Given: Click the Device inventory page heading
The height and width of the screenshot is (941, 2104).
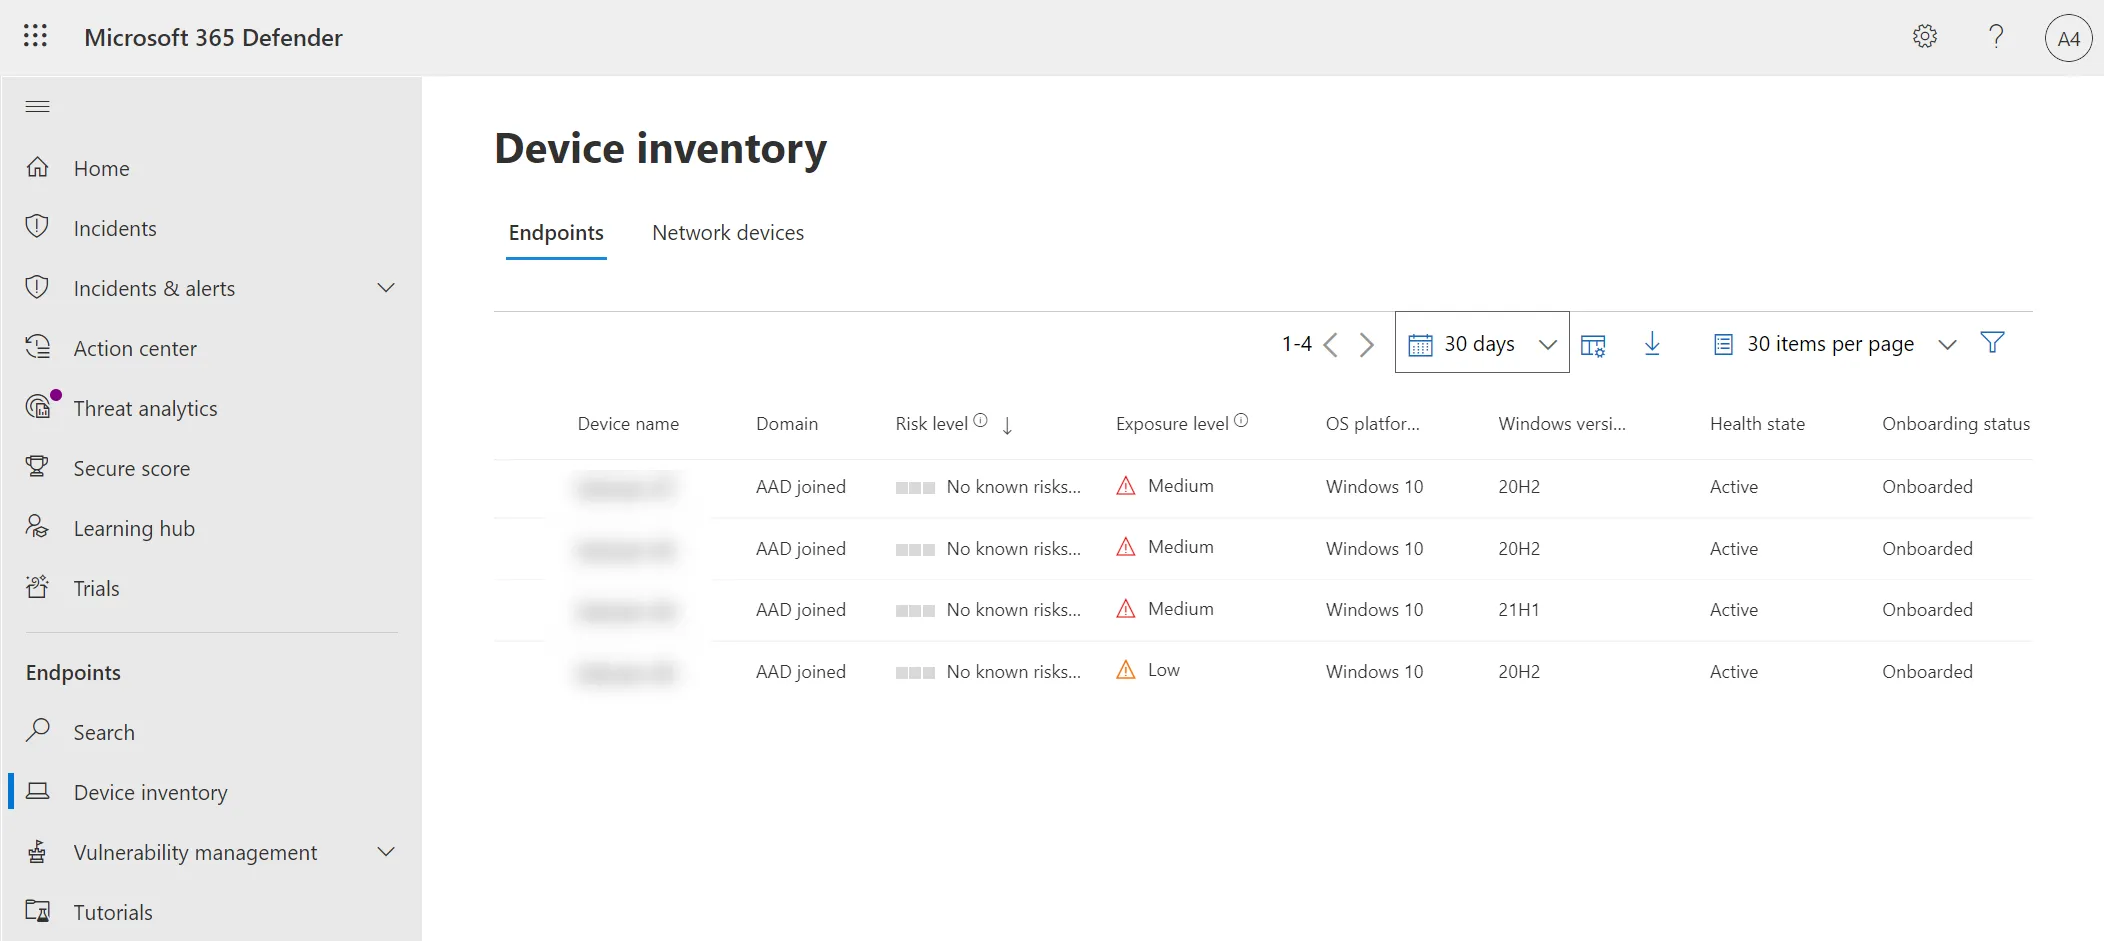Looking at the screenshot, I should (x=661, y=149).
